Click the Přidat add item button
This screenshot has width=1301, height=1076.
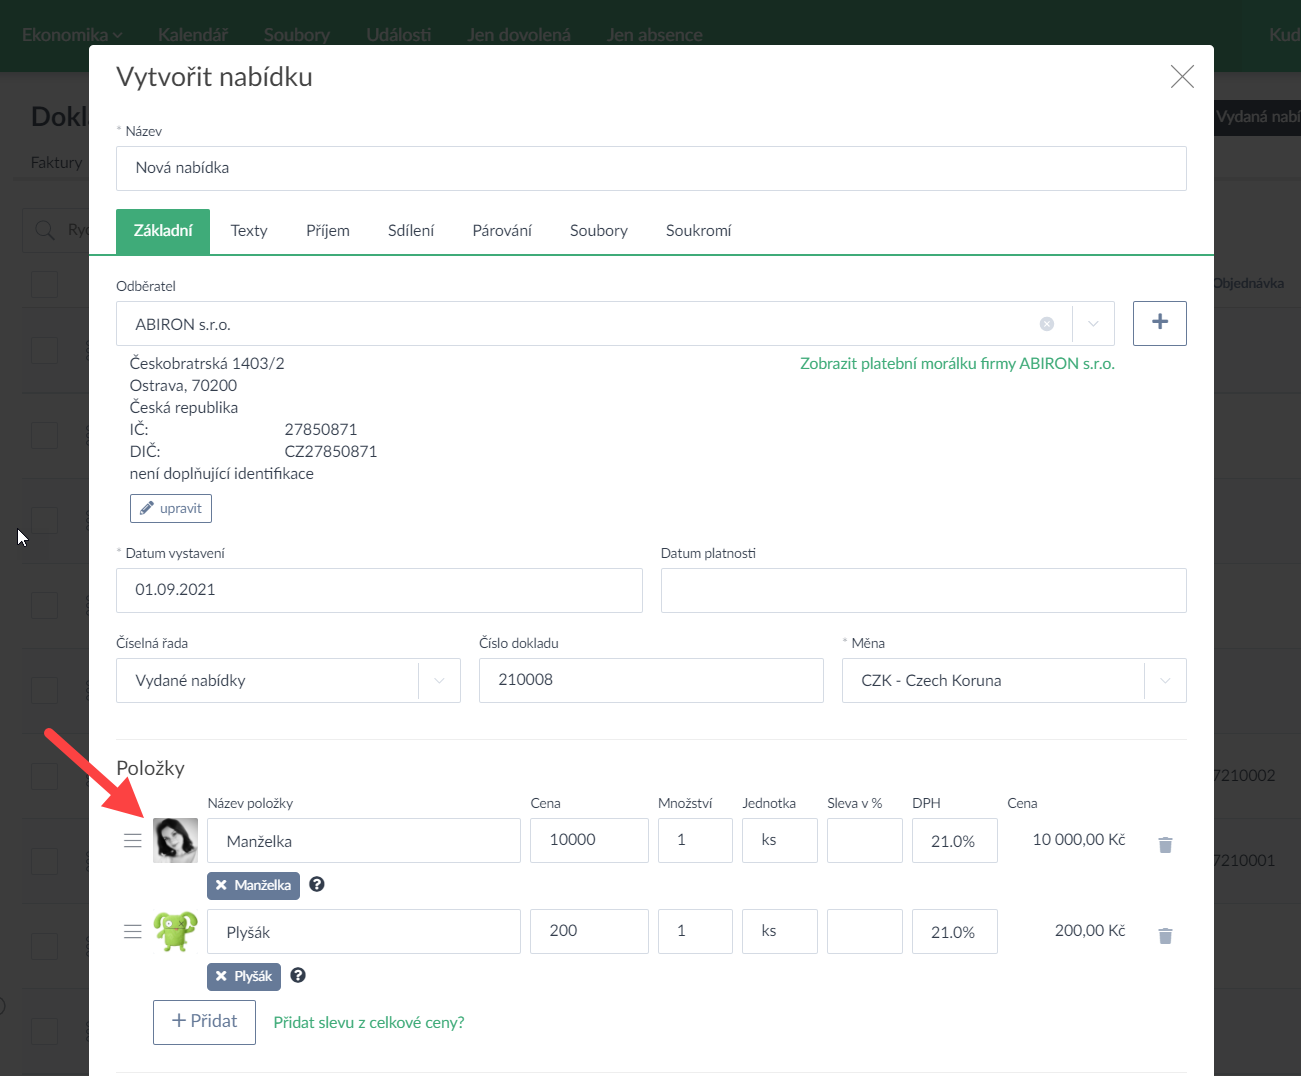pyautogui.click(x=204, y=1022)
